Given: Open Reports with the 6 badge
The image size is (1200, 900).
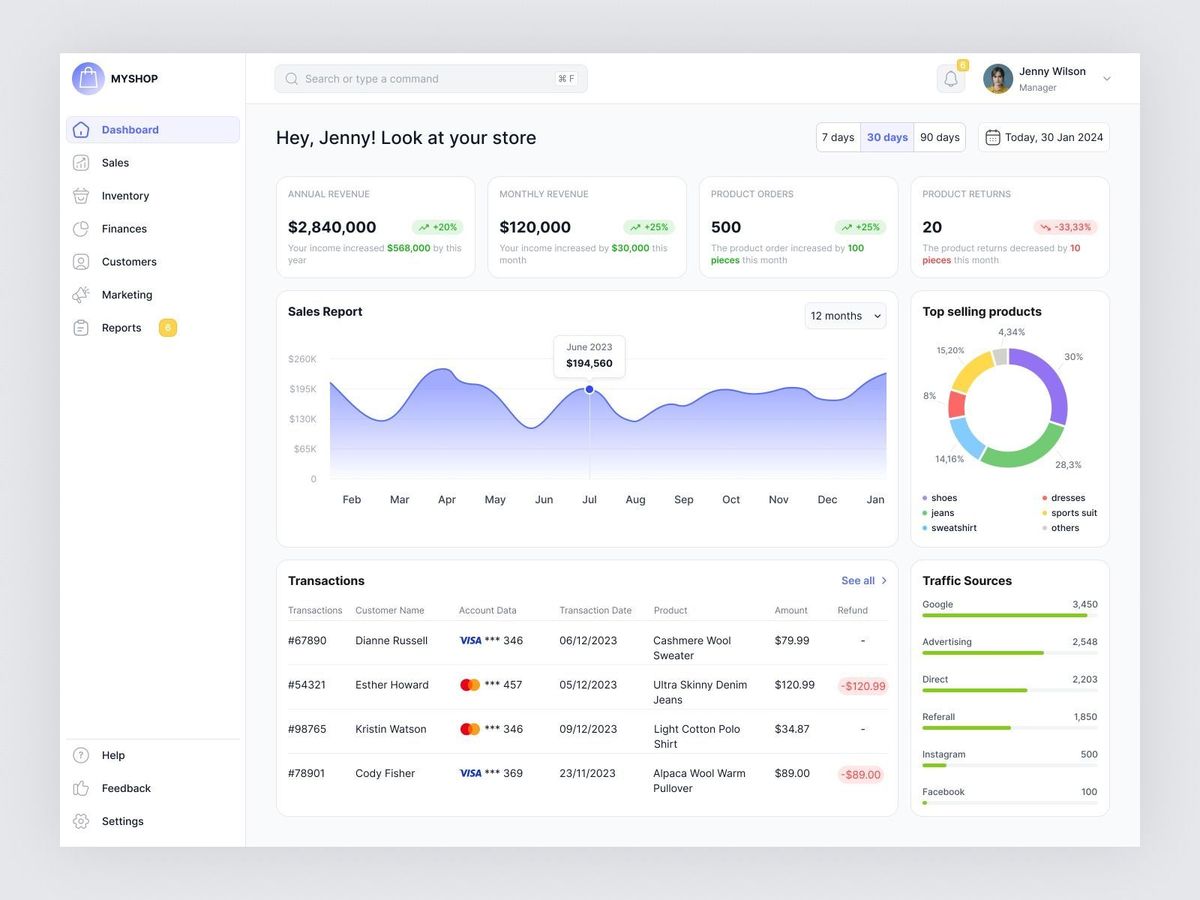Looking at the screenshot, I should point(122,328).
